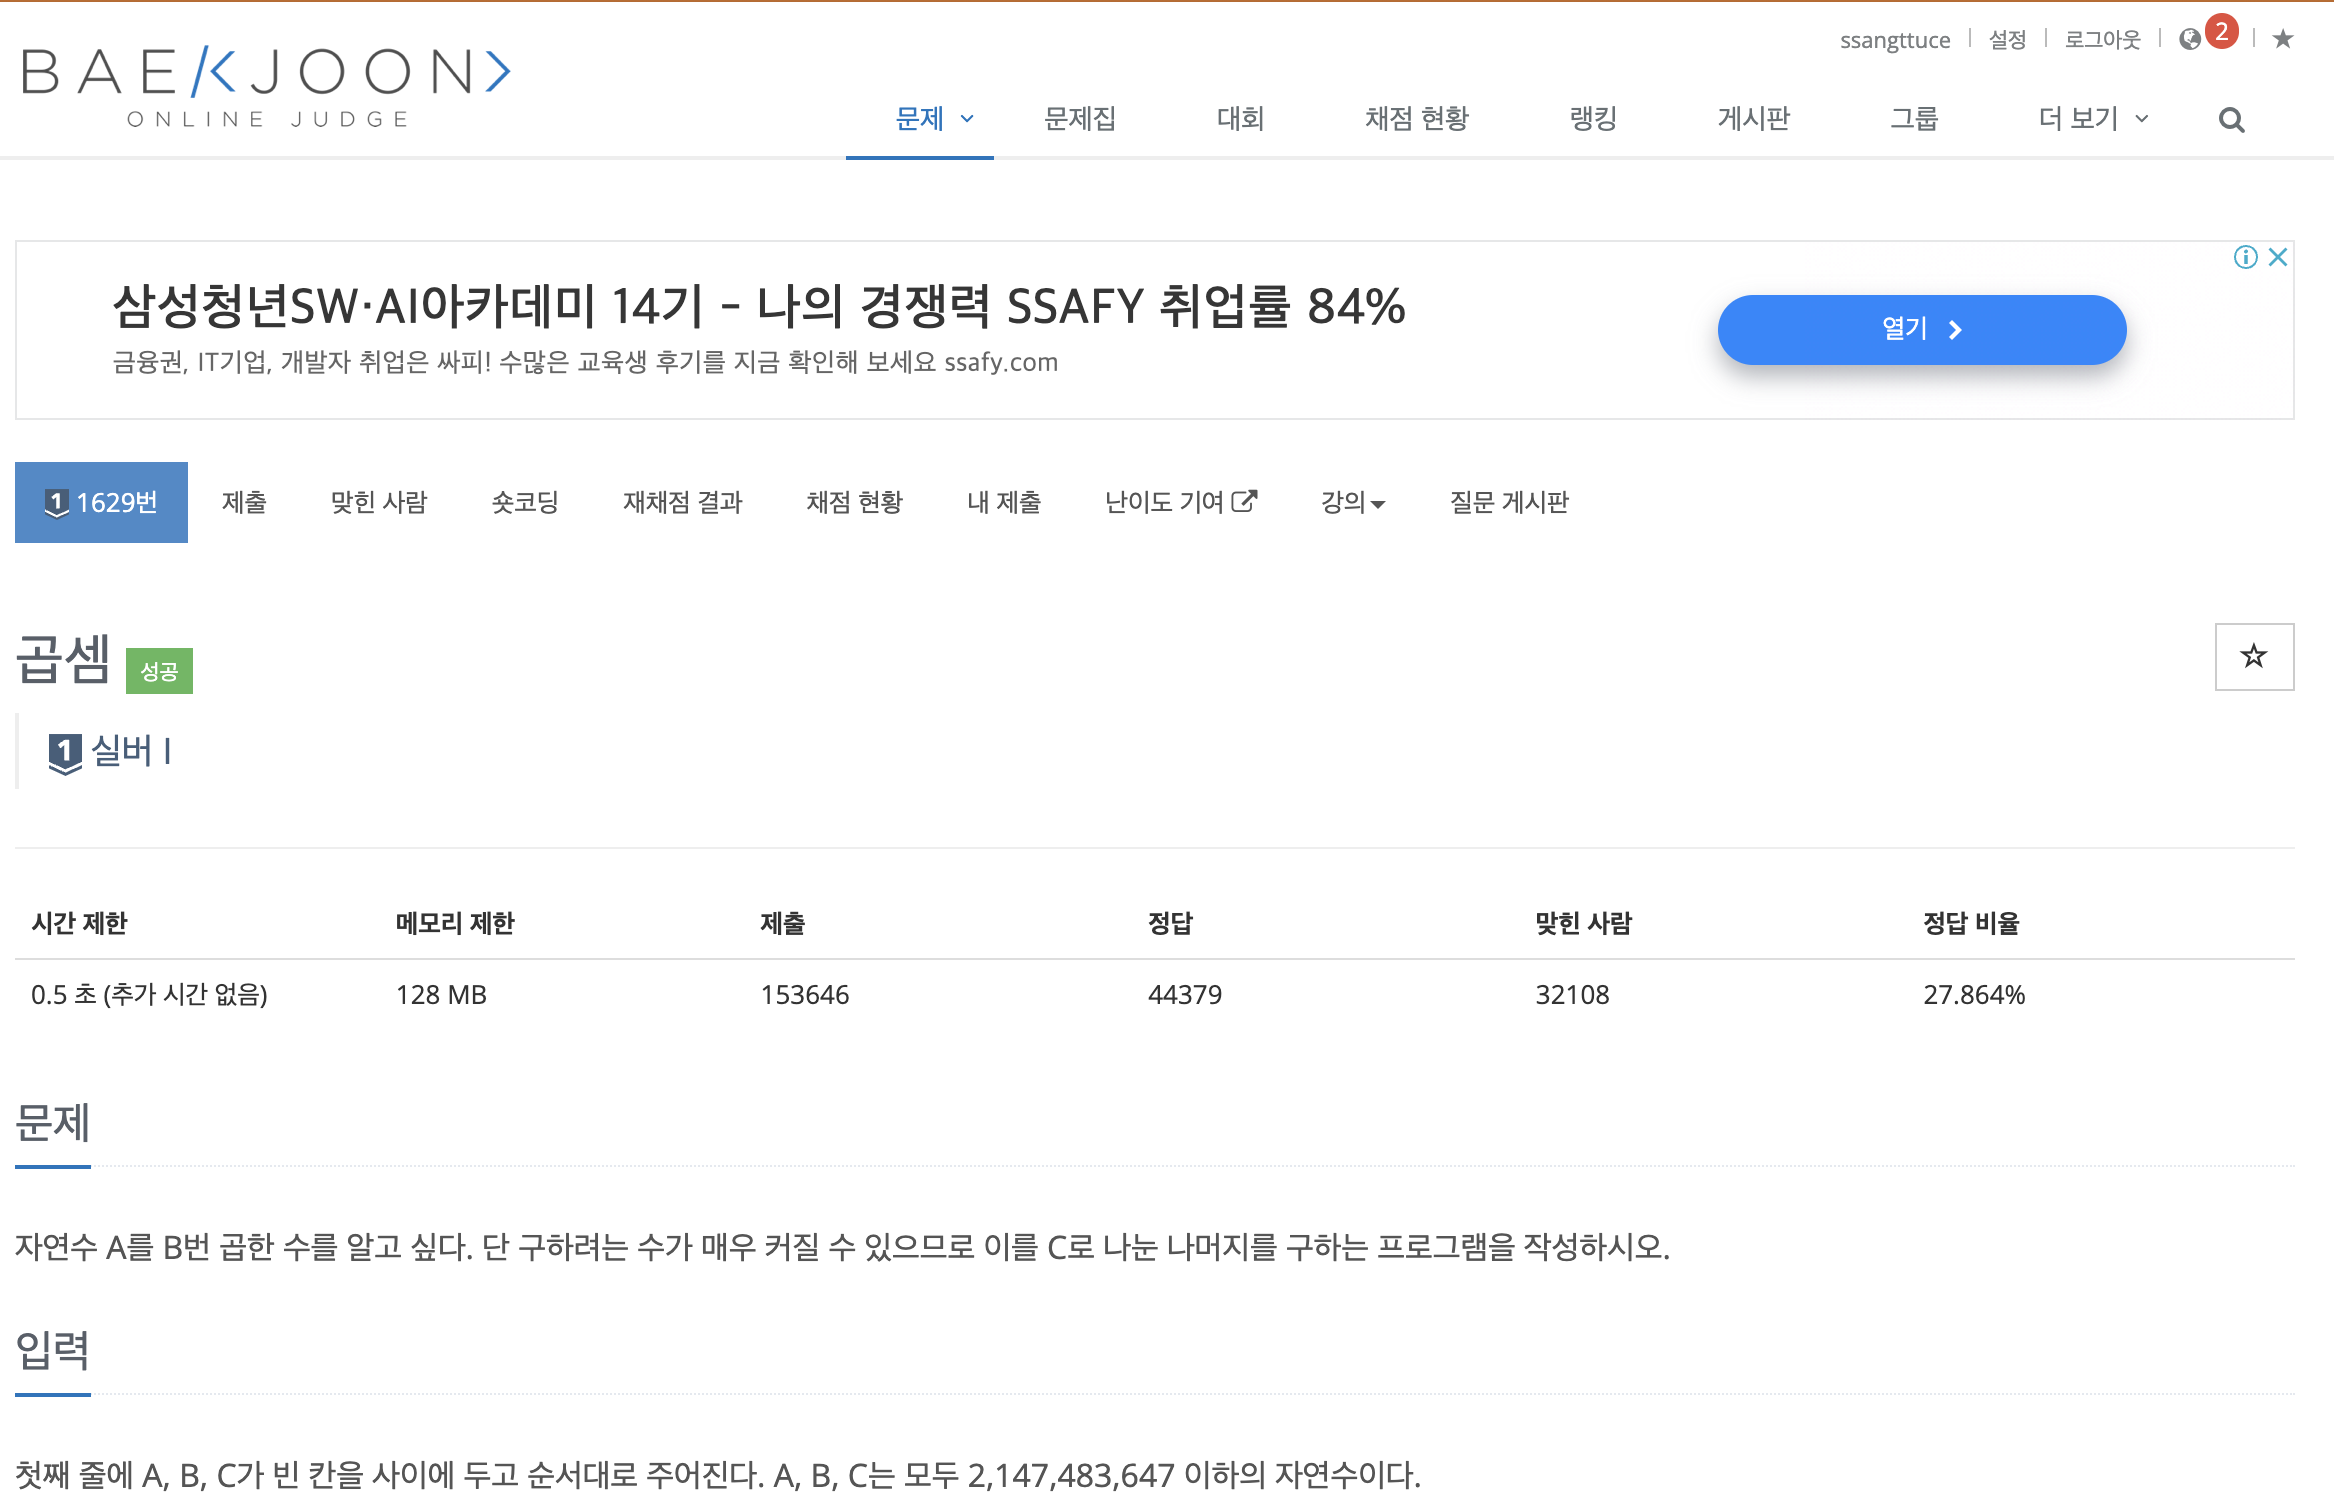Click the ssangttuce username link
The width and height of the screenshot is (2334, 1504).
[1894, 40]
